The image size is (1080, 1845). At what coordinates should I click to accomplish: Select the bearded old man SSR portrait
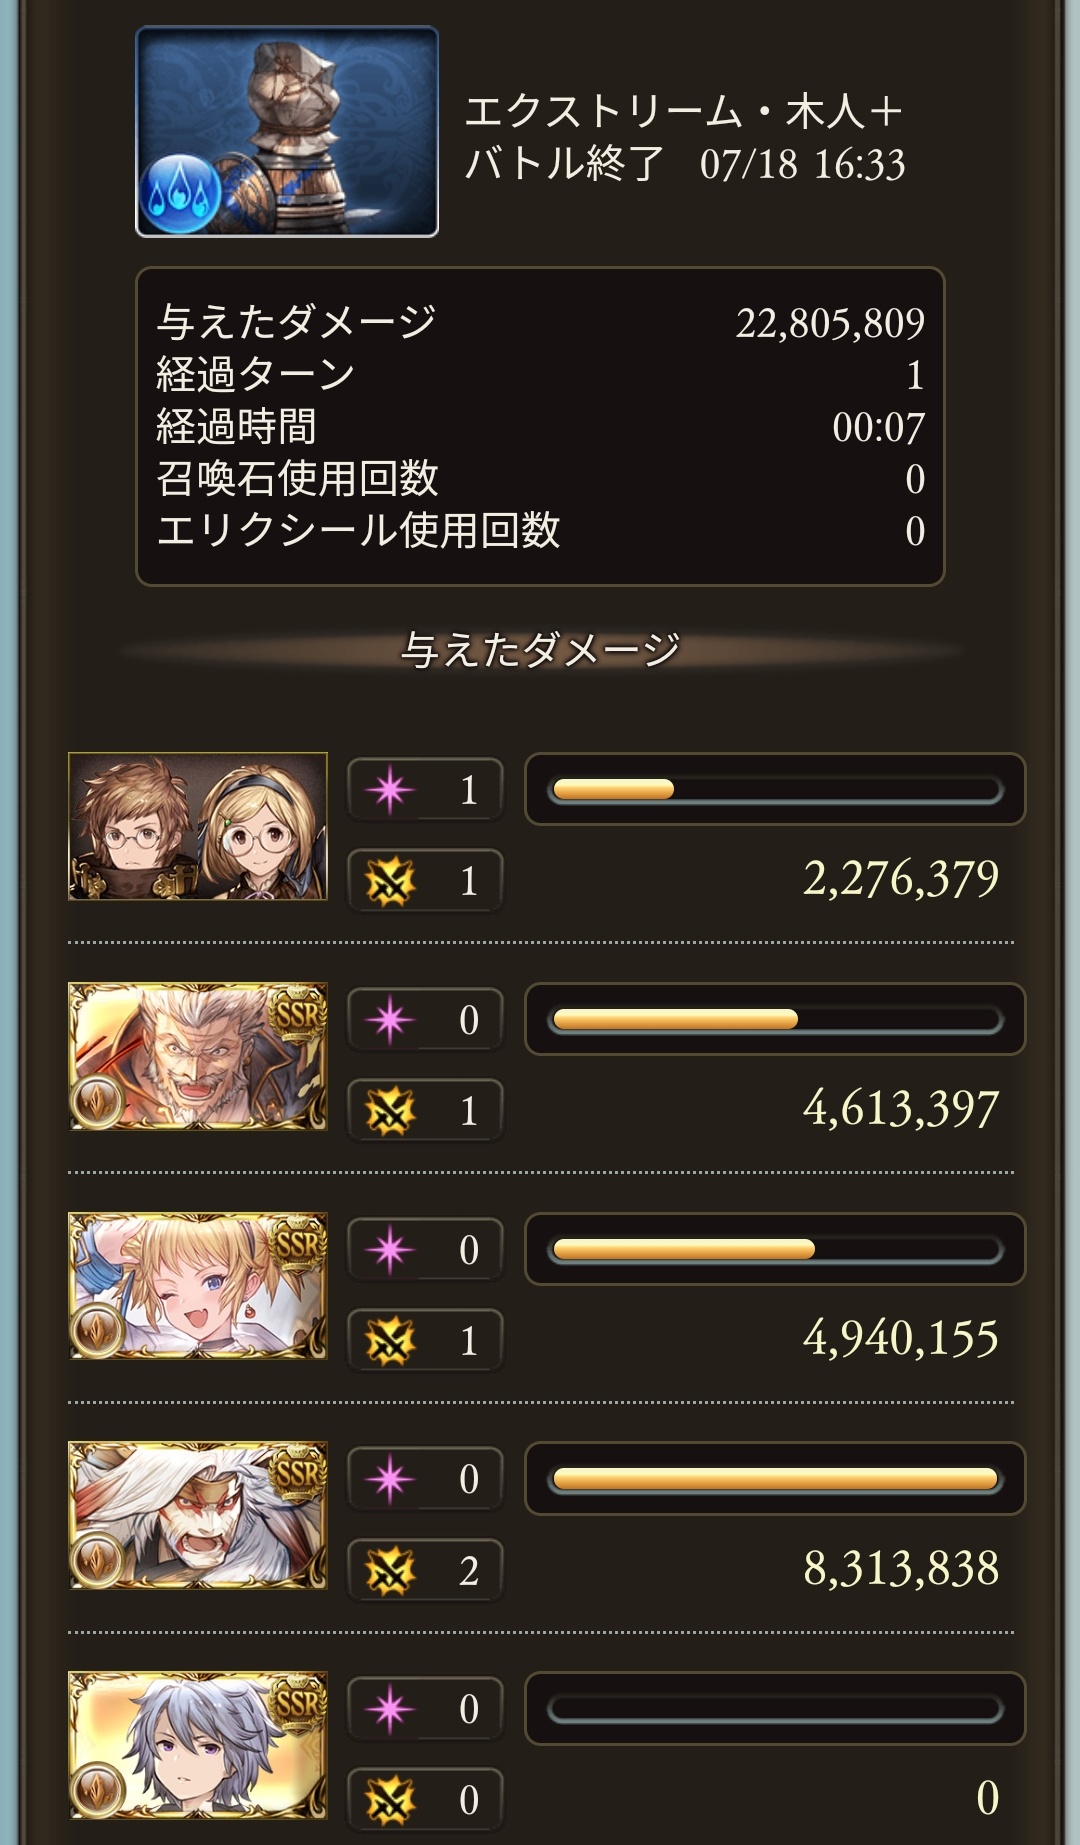pyautogui.click(x=198, y=1056)
